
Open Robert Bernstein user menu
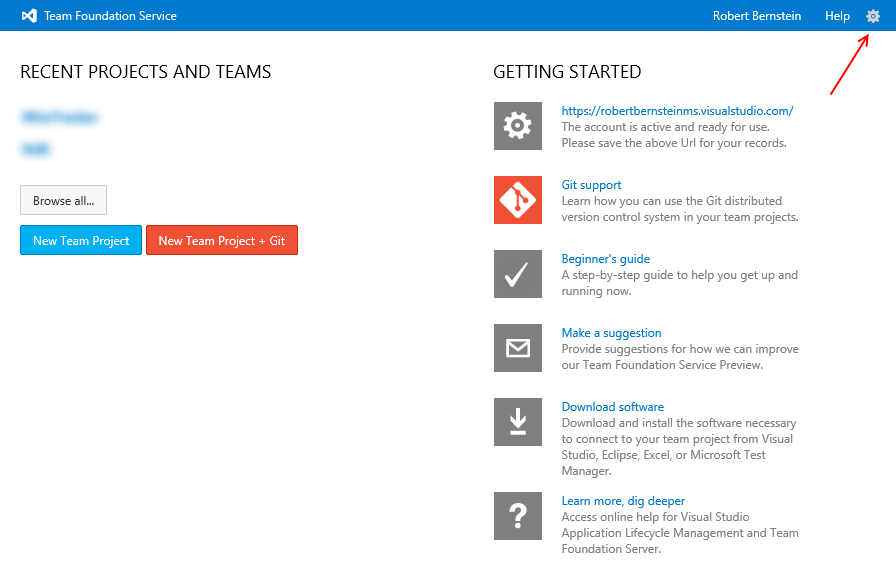pyautogui.click(x=757, y=16)
